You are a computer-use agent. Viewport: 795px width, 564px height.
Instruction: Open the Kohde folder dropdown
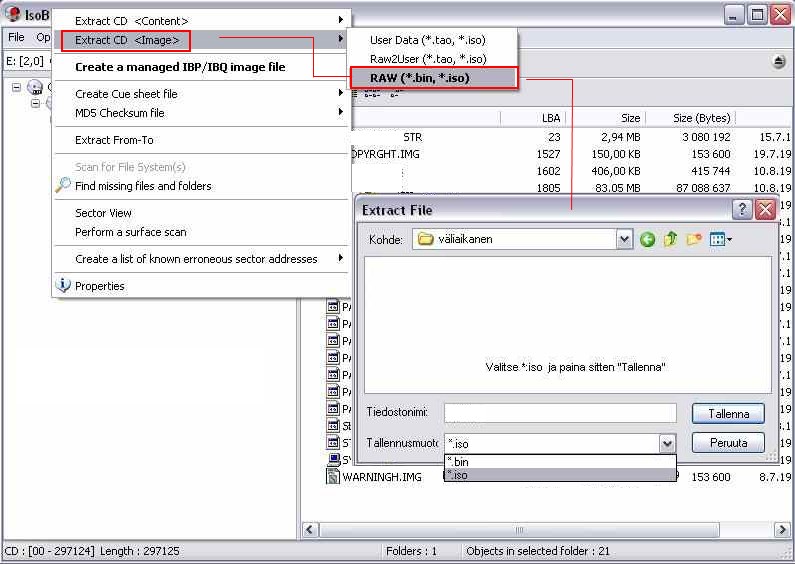[624, 239]
